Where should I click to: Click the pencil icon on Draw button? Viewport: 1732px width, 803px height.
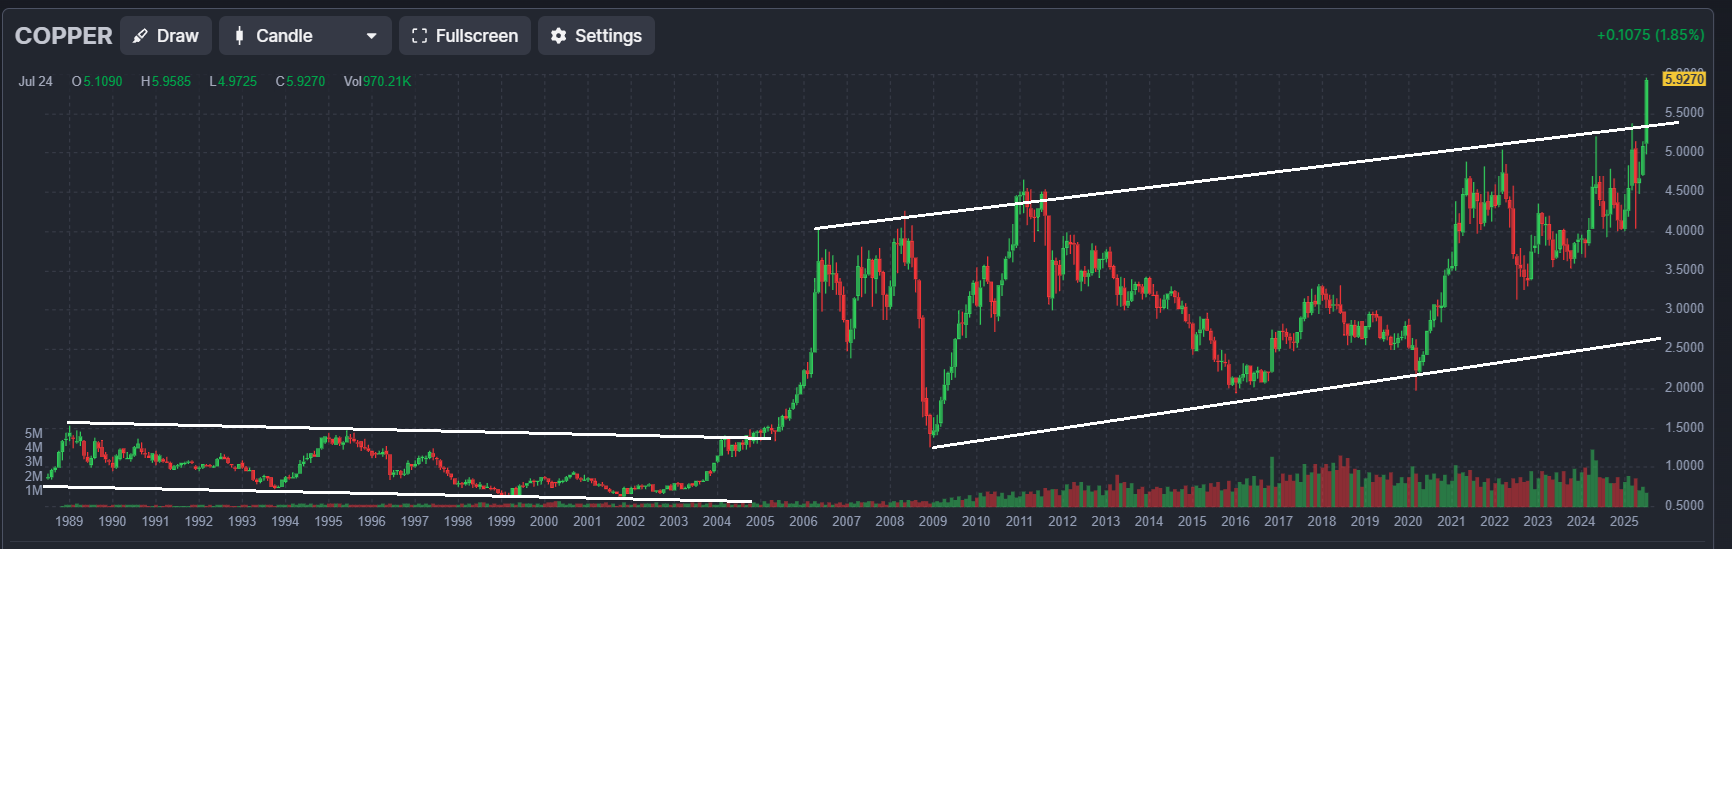pyautogui.click(x=141, y=36)
